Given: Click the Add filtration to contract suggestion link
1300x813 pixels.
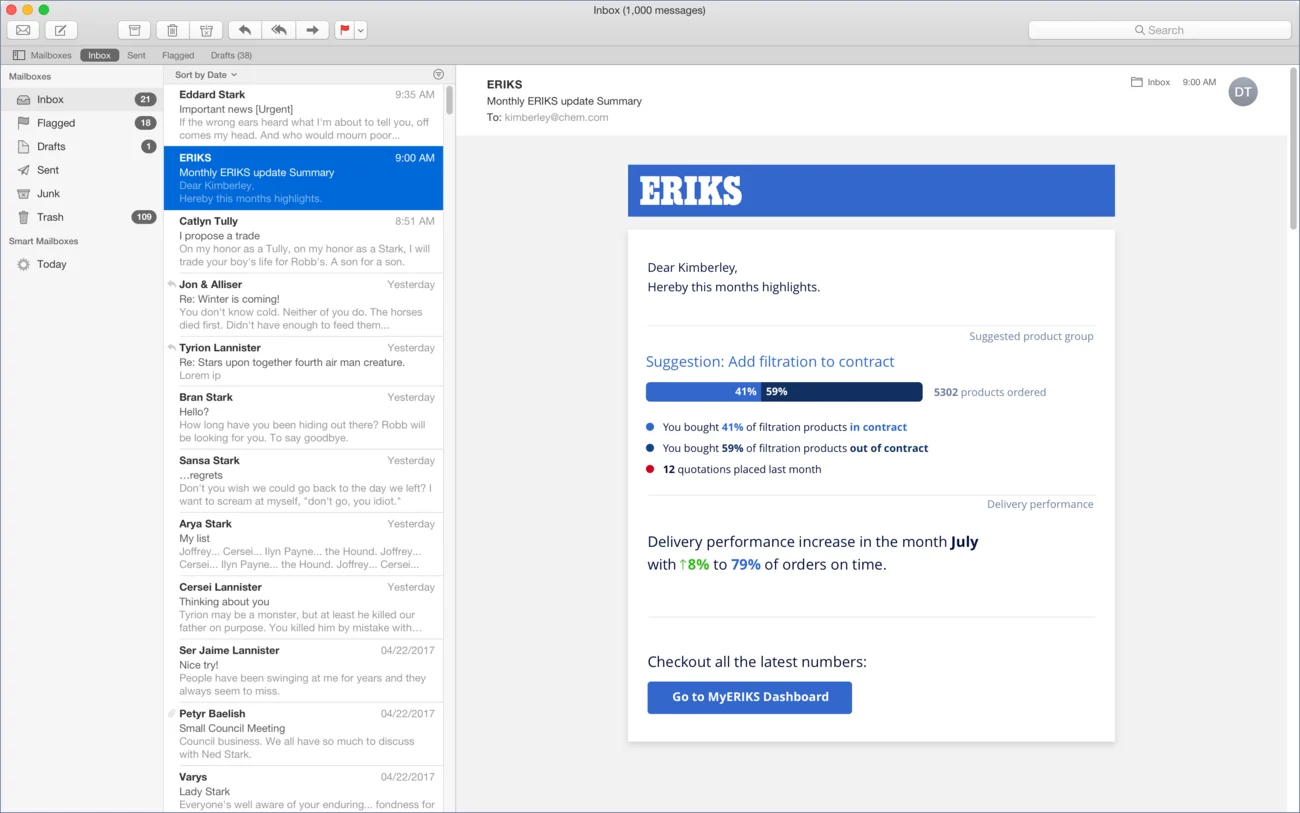Looking at the screenshot, I should (x=770, y=362).
